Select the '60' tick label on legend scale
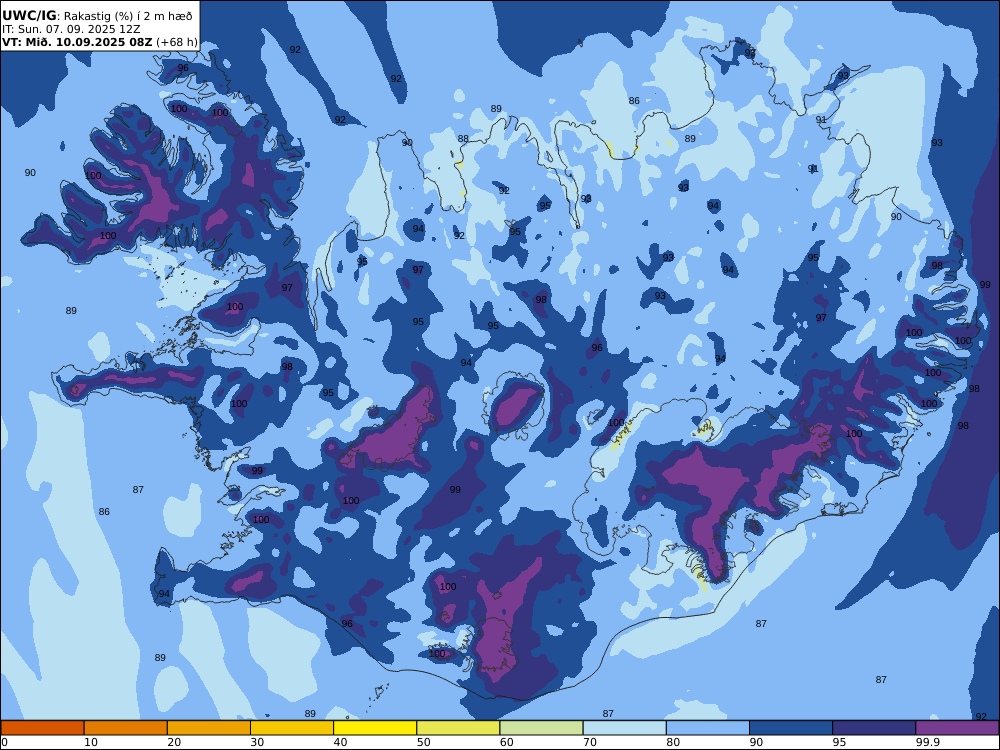This screenshot has height=750, width=1000. [x=506, y=742]
